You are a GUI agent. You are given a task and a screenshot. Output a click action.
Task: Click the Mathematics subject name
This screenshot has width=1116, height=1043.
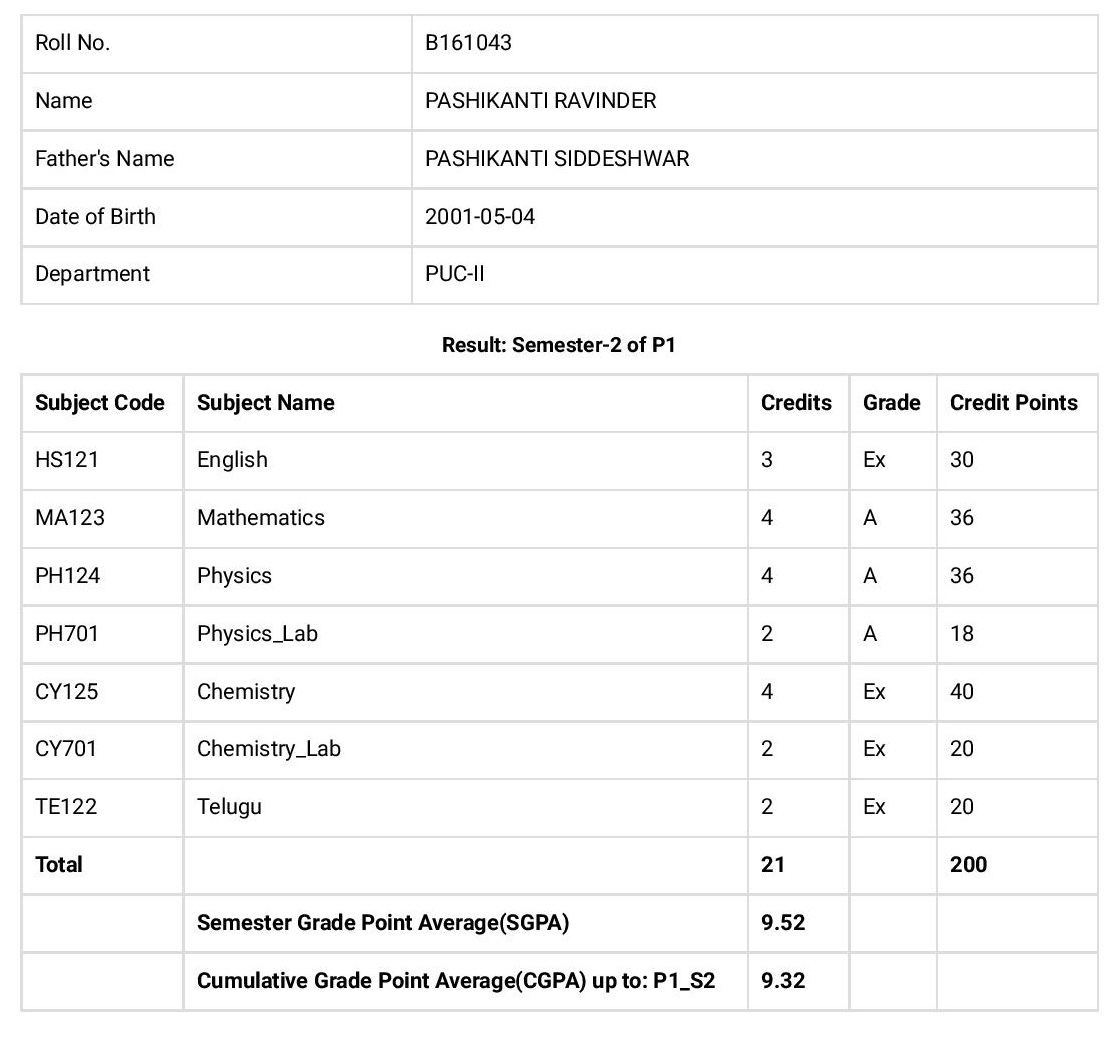point(261,518)
